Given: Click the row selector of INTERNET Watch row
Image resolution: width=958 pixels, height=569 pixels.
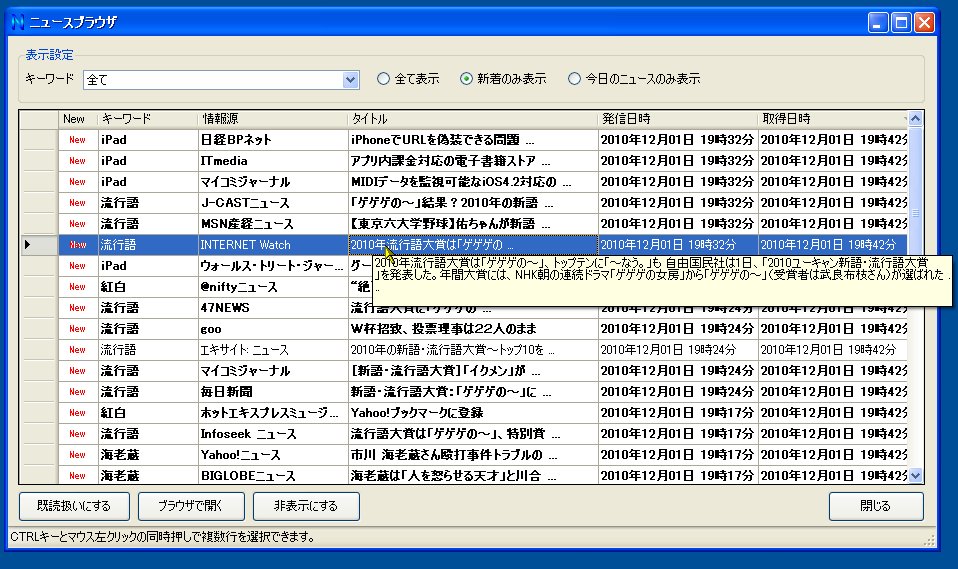Looking at the screenshot, I should click(39, 244).
